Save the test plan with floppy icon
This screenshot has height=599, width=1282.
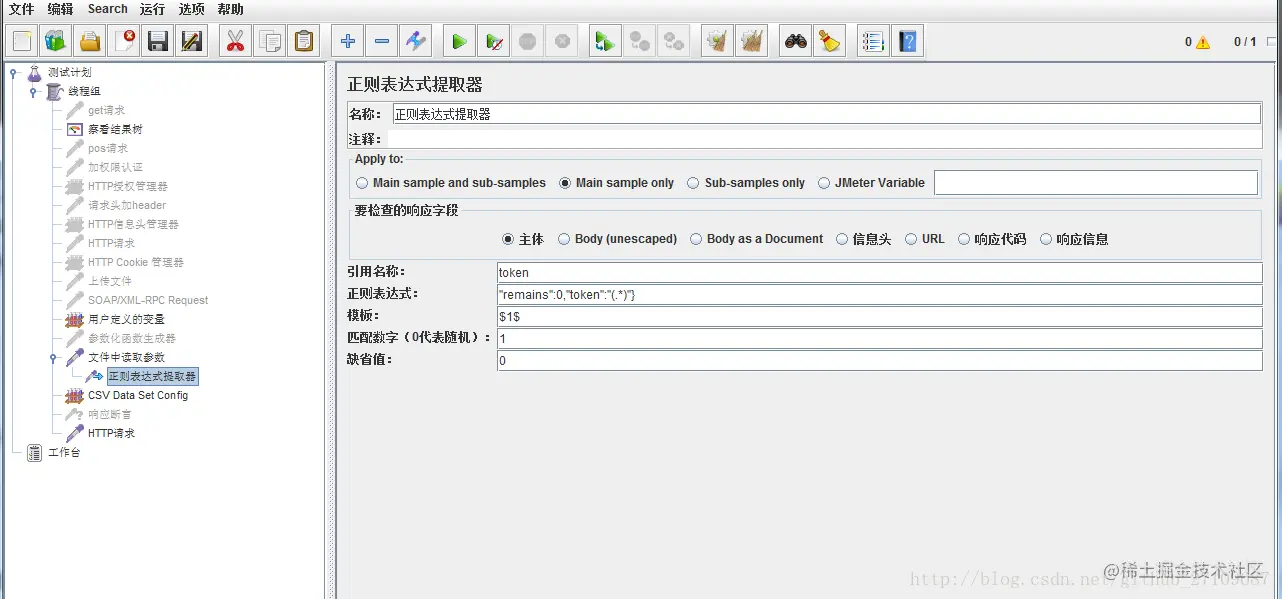pos(158,41)
